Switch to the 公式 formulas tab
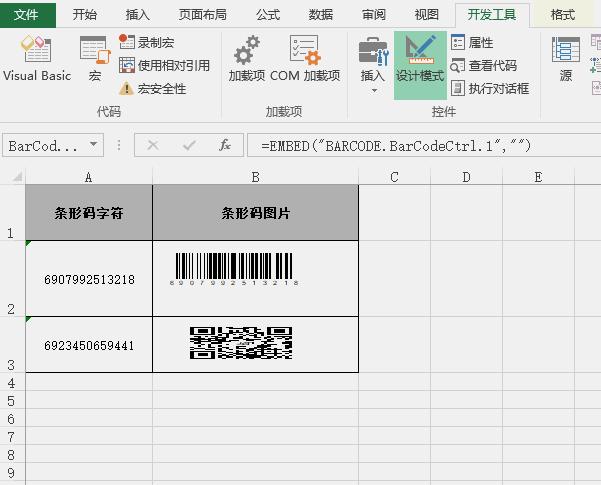The width and height of the screenshot is (601, 485). pos(268,15)
